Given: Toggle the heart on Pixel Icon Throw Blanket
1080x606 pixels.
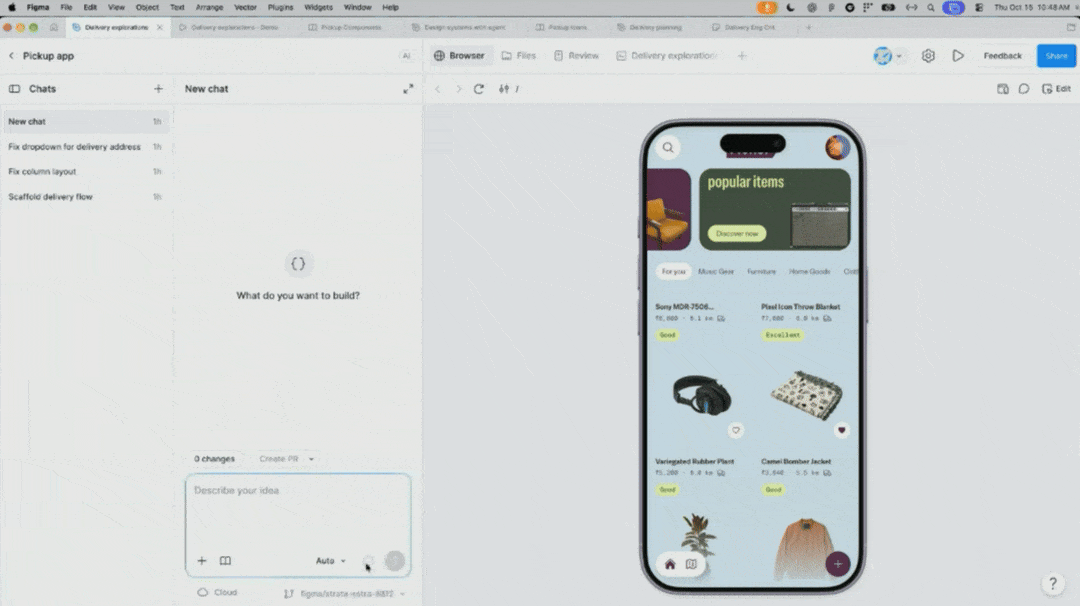Looking at the screenshot, I should tap(842, 430).
